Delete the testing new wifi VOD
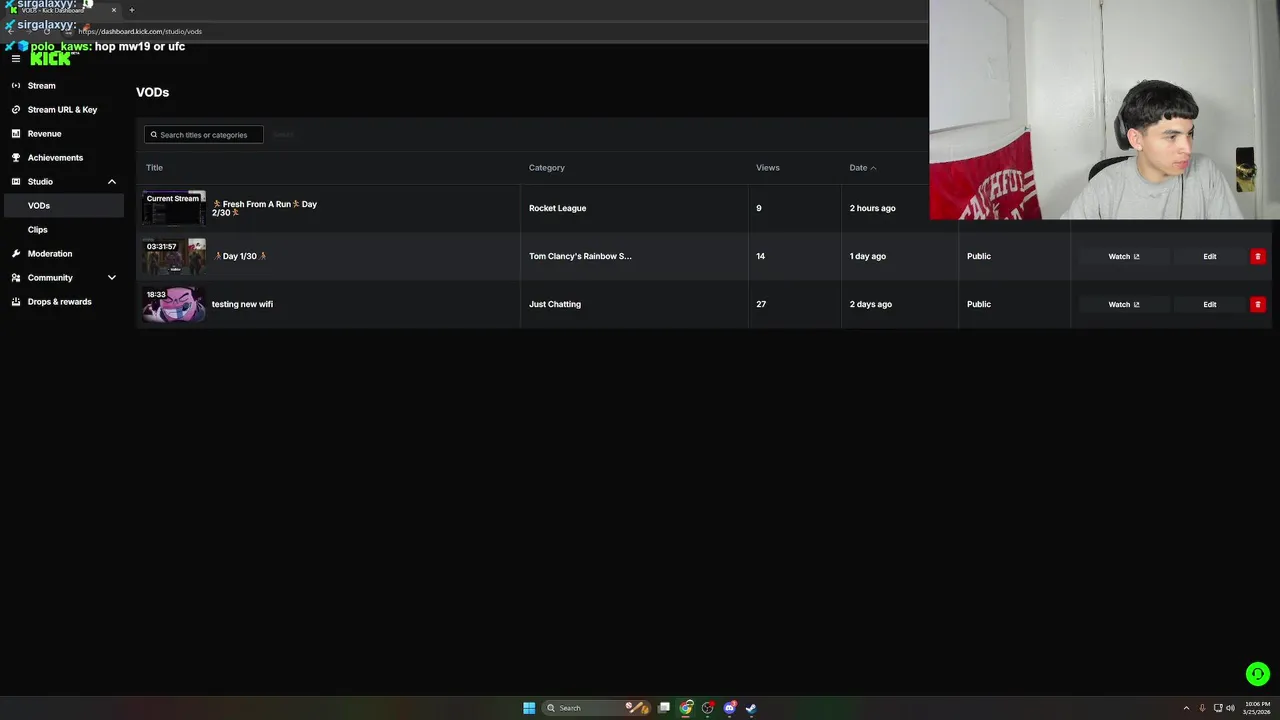This screenshot has width=1280, height=720. tap(1258, 305)
